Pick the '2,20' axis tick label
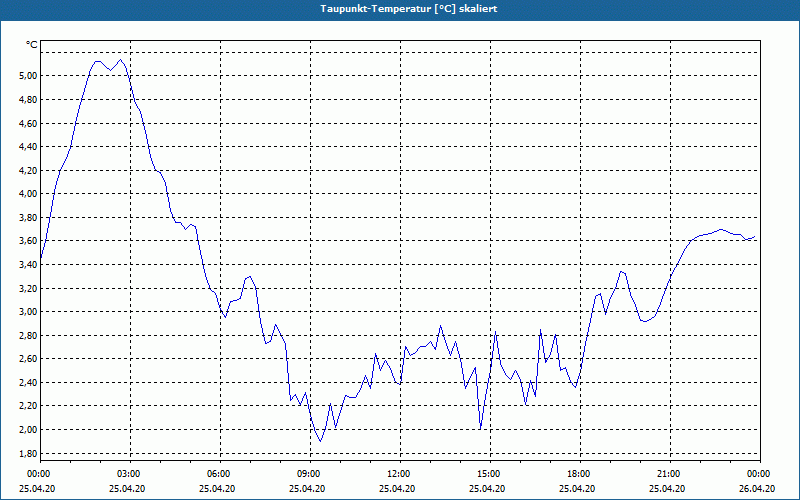This screenshot has width=800, height=500. [28, 406]
